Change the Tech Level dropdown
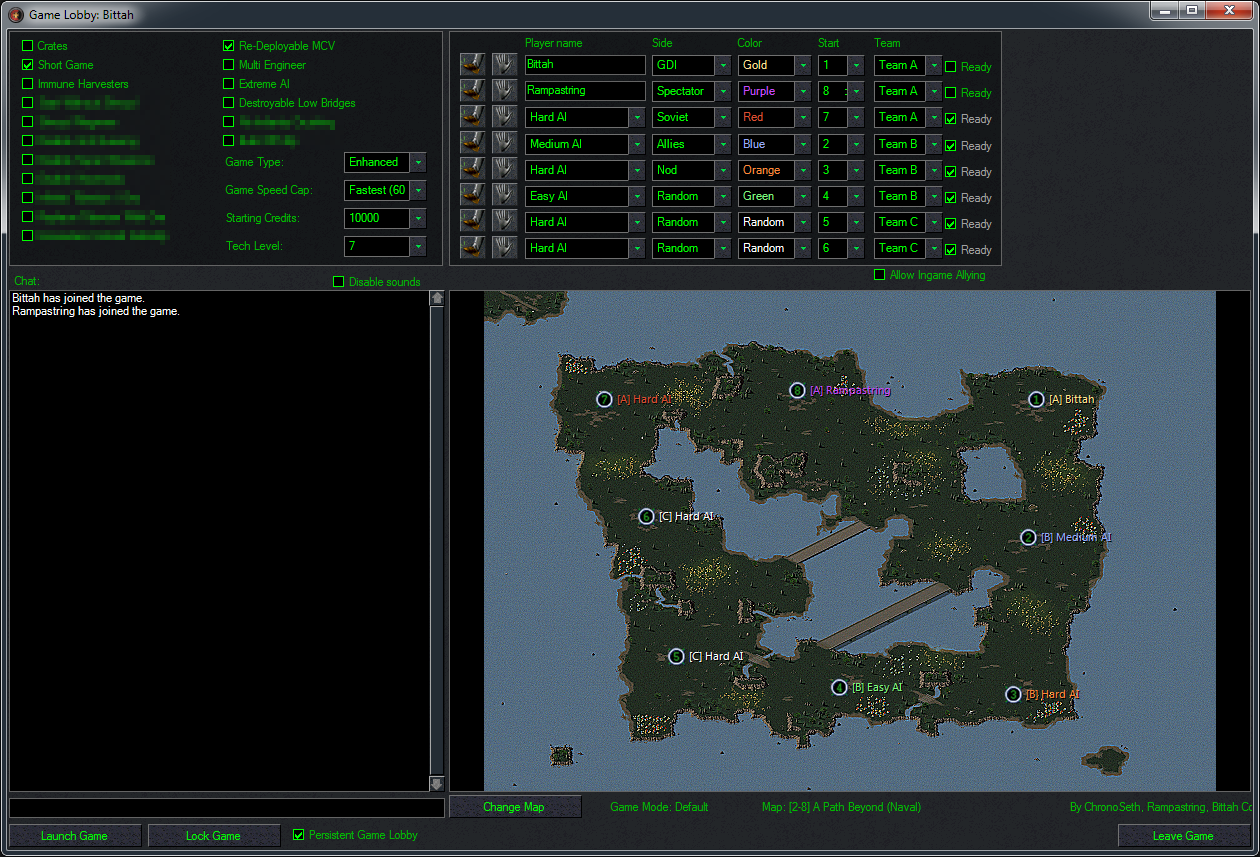Screen dimensions: 1260x857 coord(385,246)
